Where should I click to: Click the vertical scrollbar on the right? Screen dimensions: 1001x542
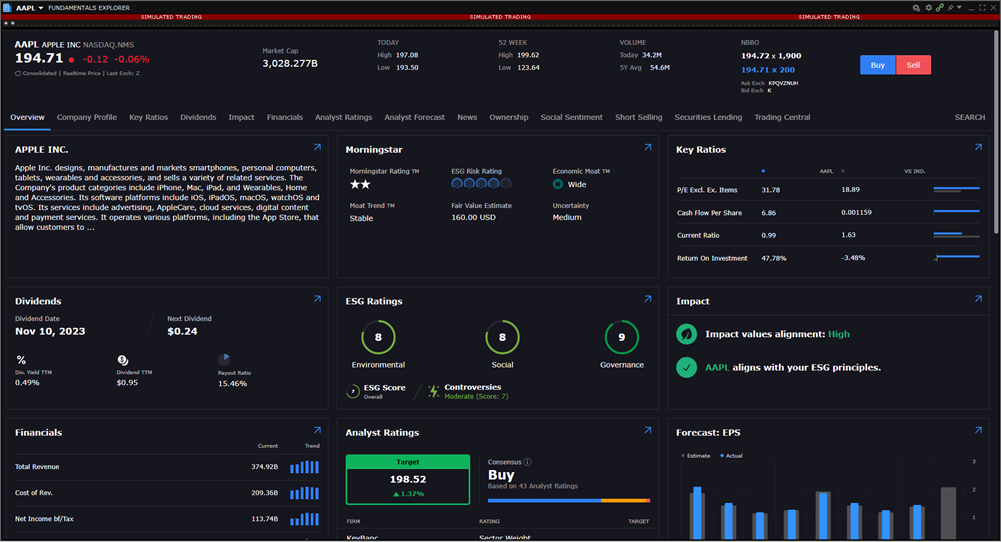coord(997,131)
